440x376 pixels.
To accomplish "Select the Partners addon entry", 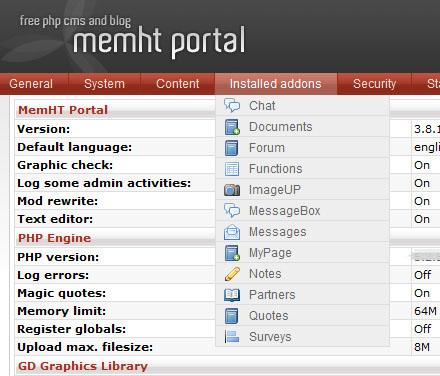I will coord(302,295).
